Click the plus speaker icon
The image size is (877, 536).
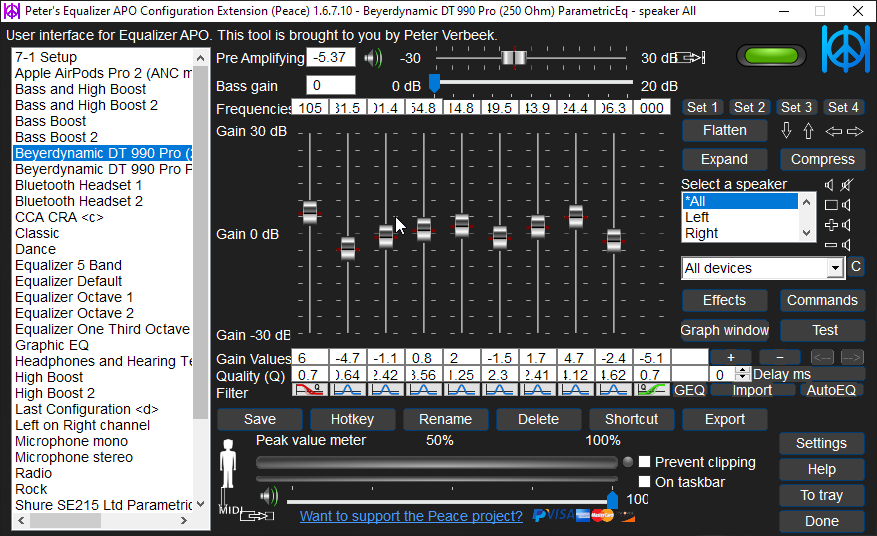[x=837, y=225]
